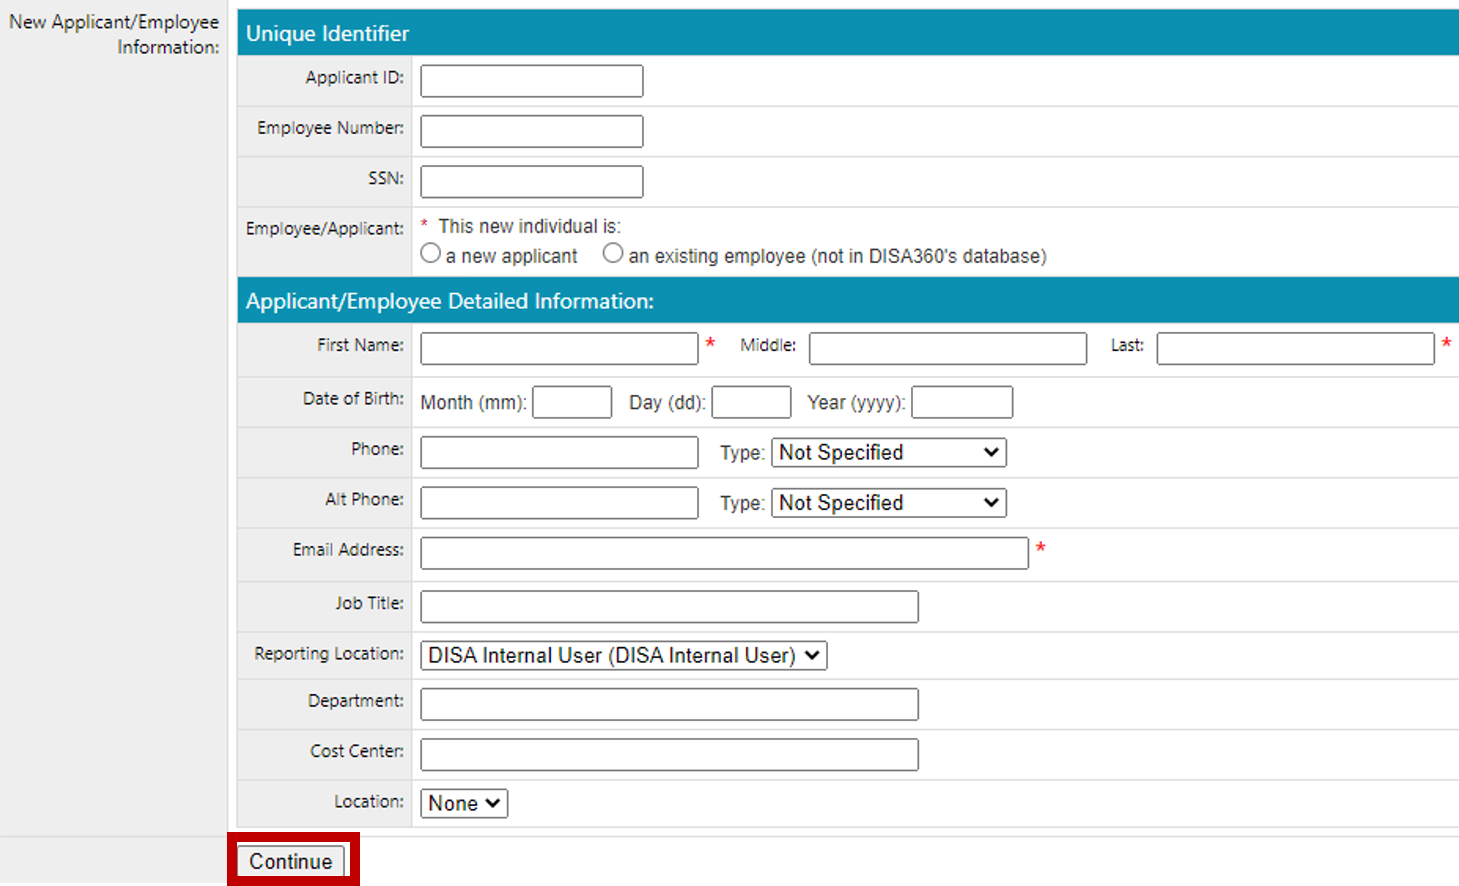Viewport: 1459px width, 886px height.
Task: Click the birth Year (yyyy) field
Action: [x=962, y=403]
